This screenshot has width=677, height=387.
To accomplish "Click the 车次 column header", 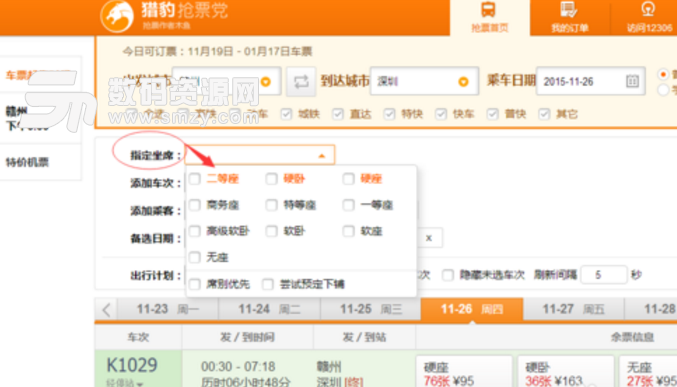I will click(138, 337).
